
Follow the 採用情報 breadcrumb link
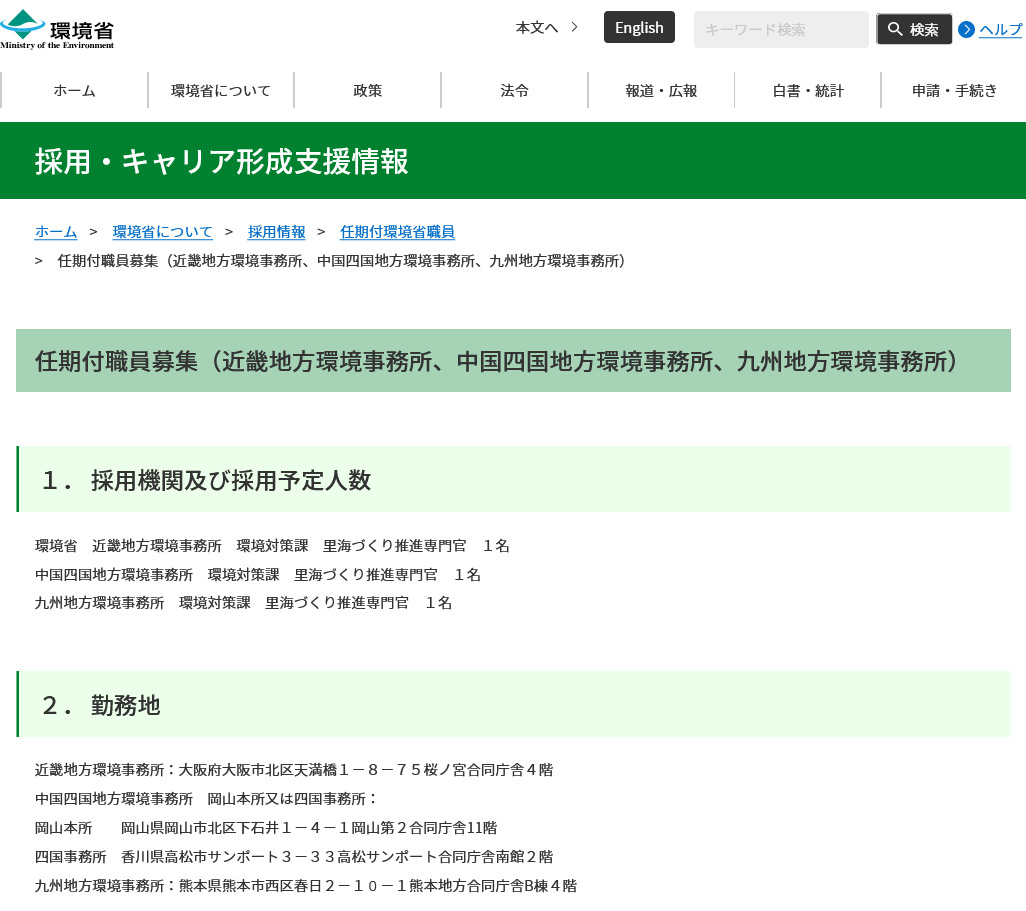click(277, 231)
